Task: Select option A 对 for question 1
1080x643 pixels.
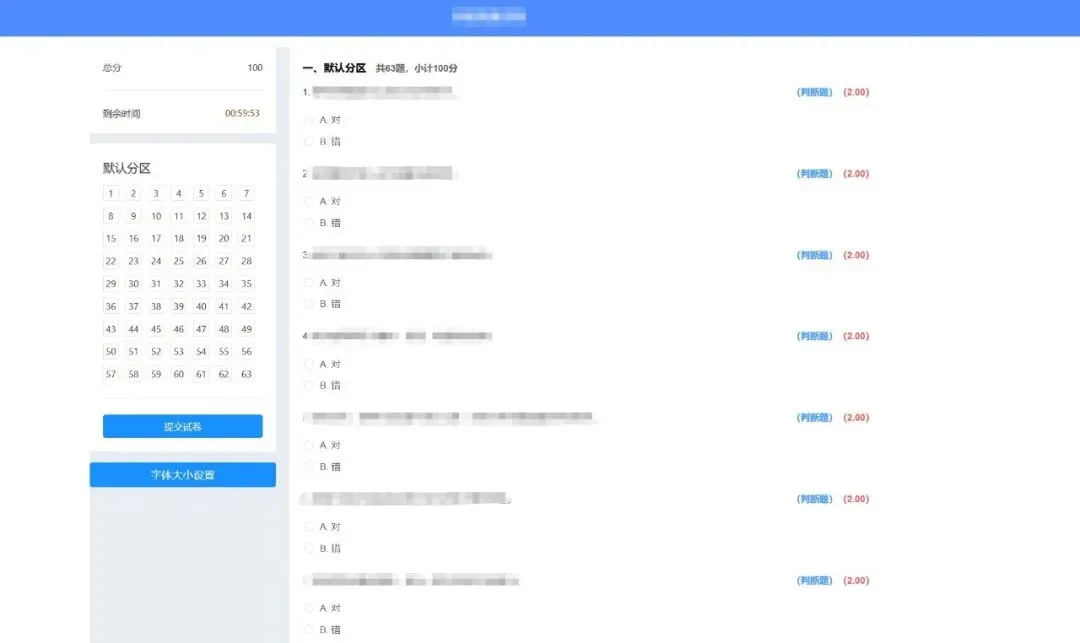Action: tap(309, 120)
